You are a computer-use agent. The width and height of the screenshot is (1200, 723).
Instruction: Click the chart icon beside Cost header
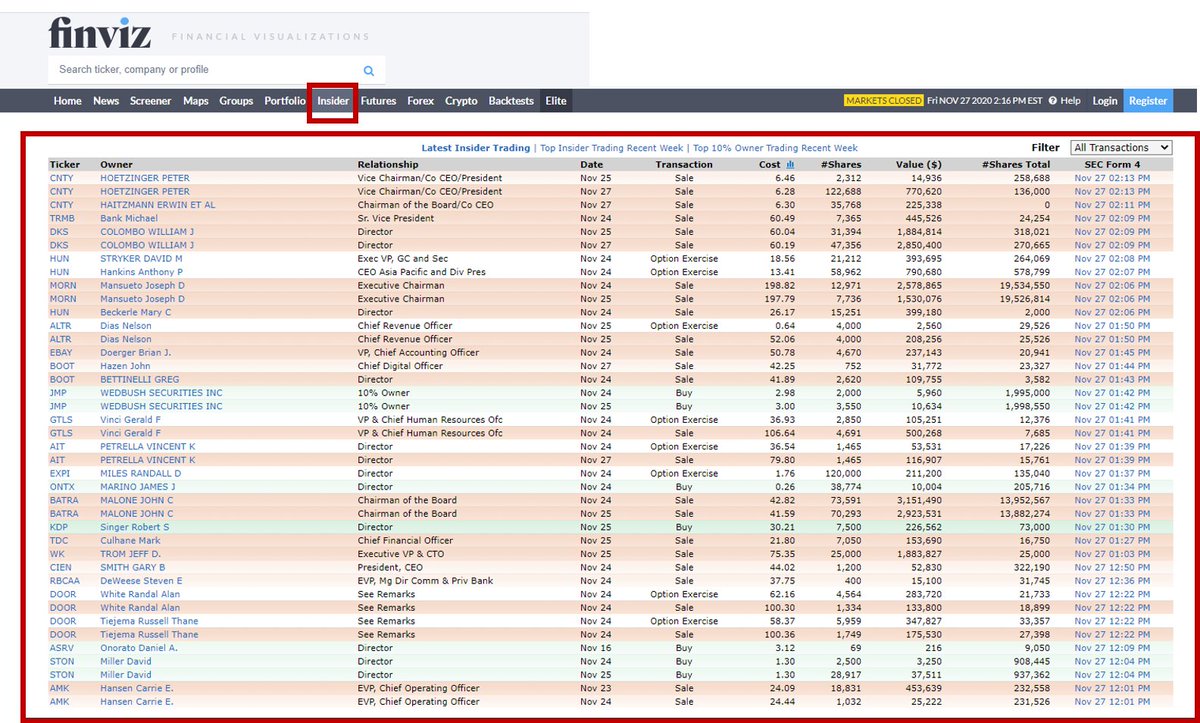pos(790,164)
